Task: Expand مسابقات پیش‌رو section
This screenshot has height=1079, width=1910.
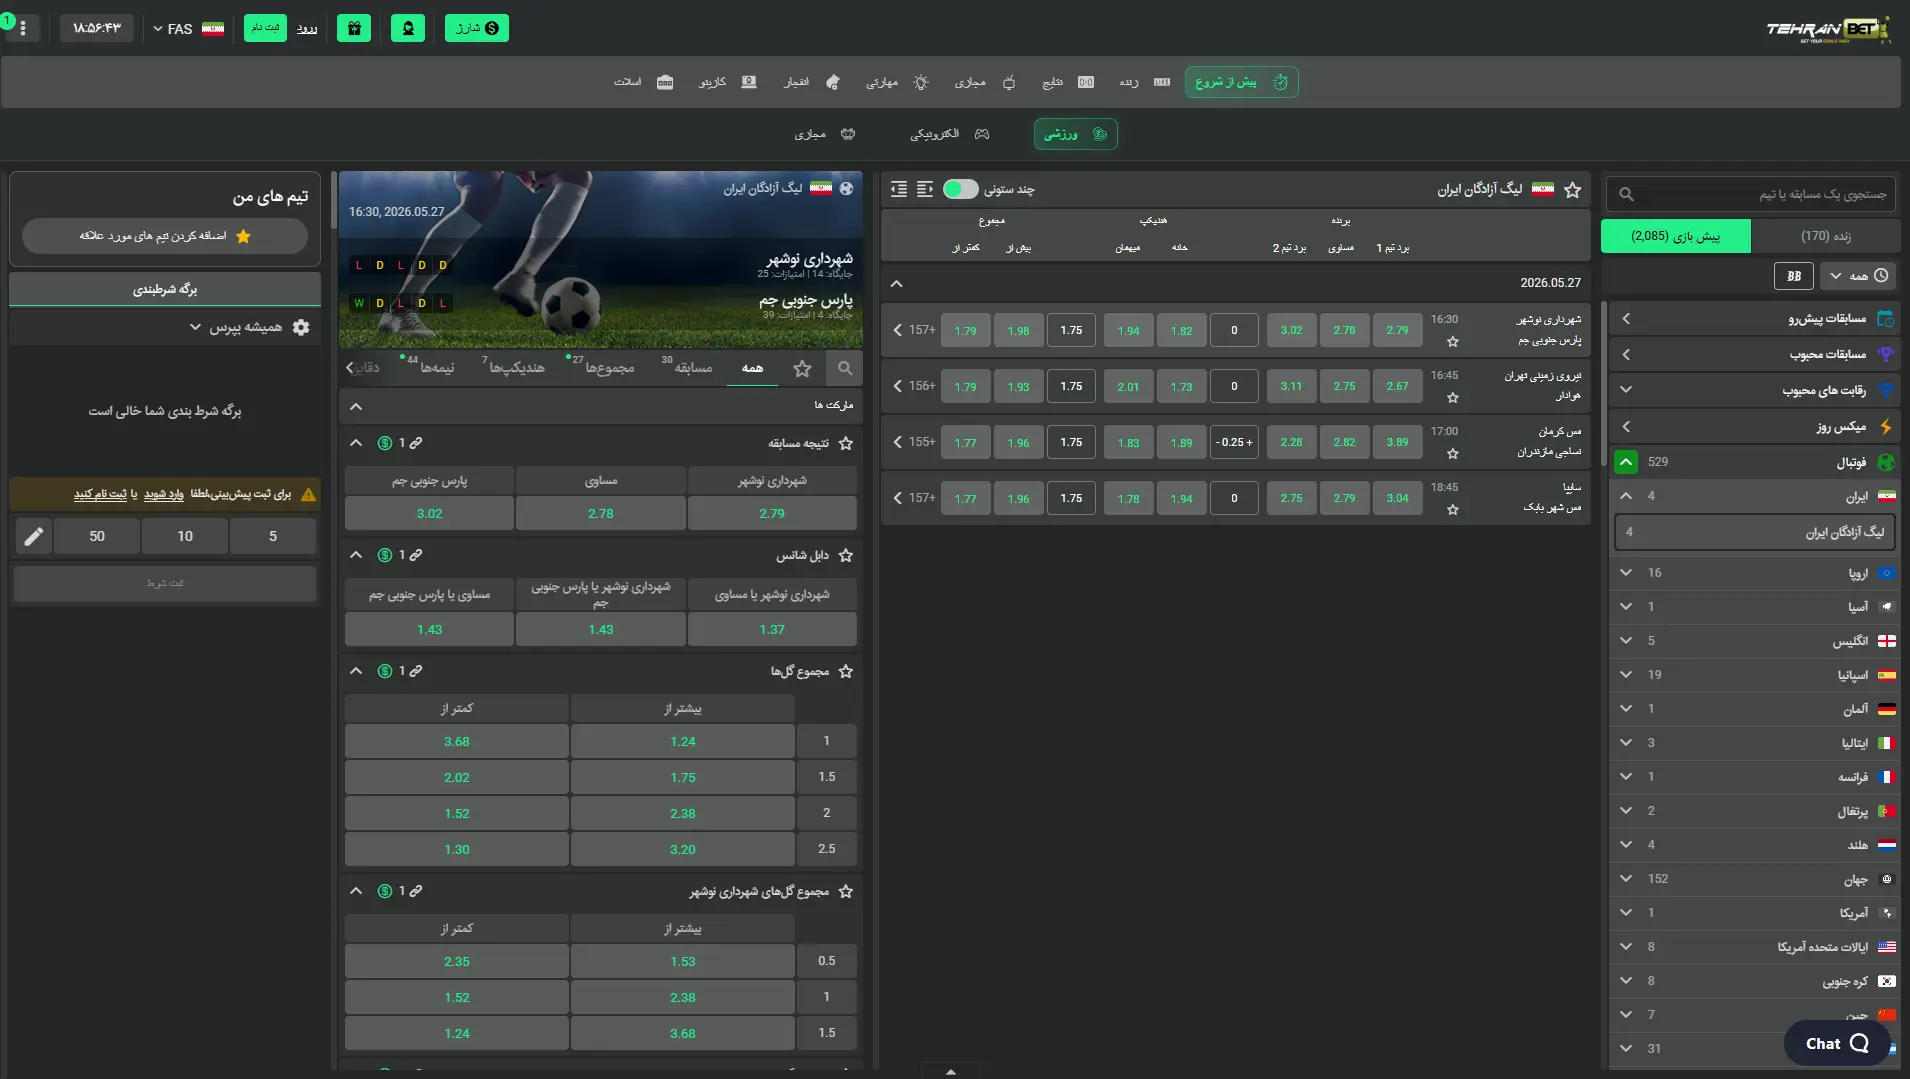Action: coord(1752,319)
